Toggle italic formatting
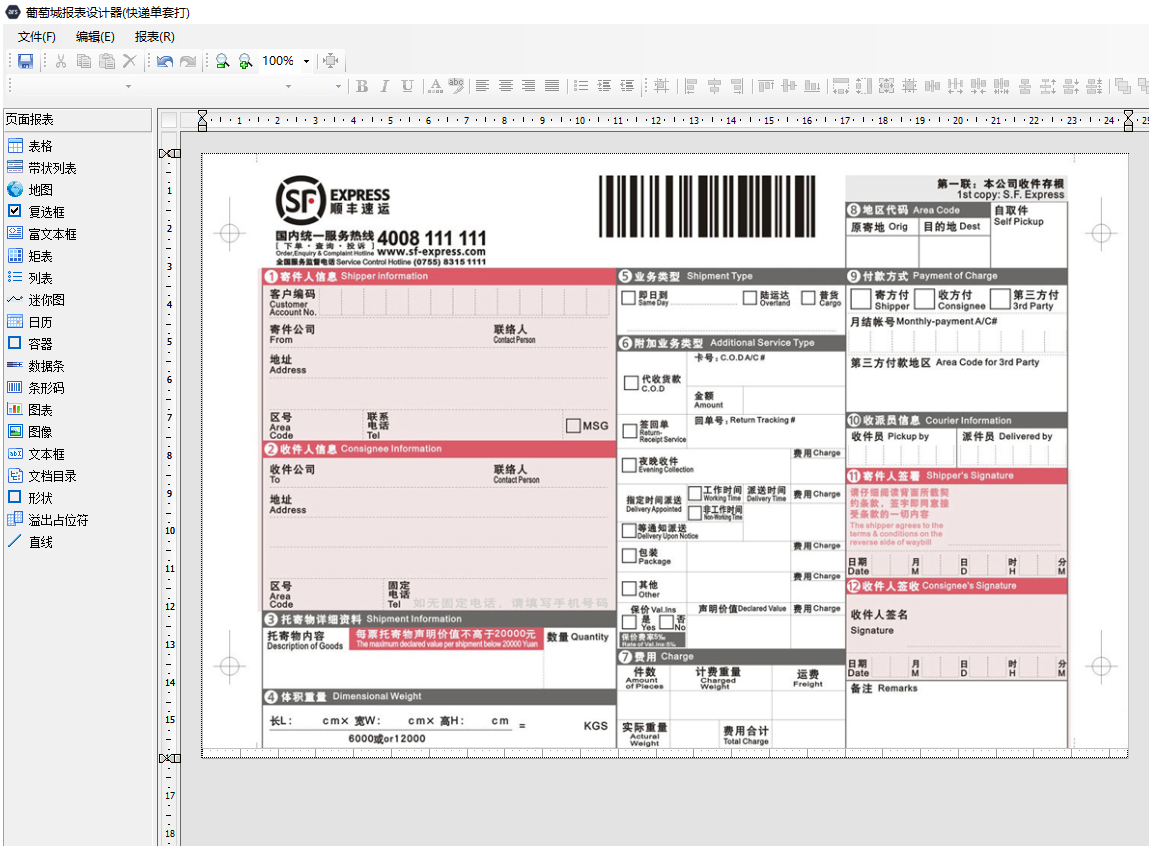This screenshot has height=849, width=1152. 384,86
